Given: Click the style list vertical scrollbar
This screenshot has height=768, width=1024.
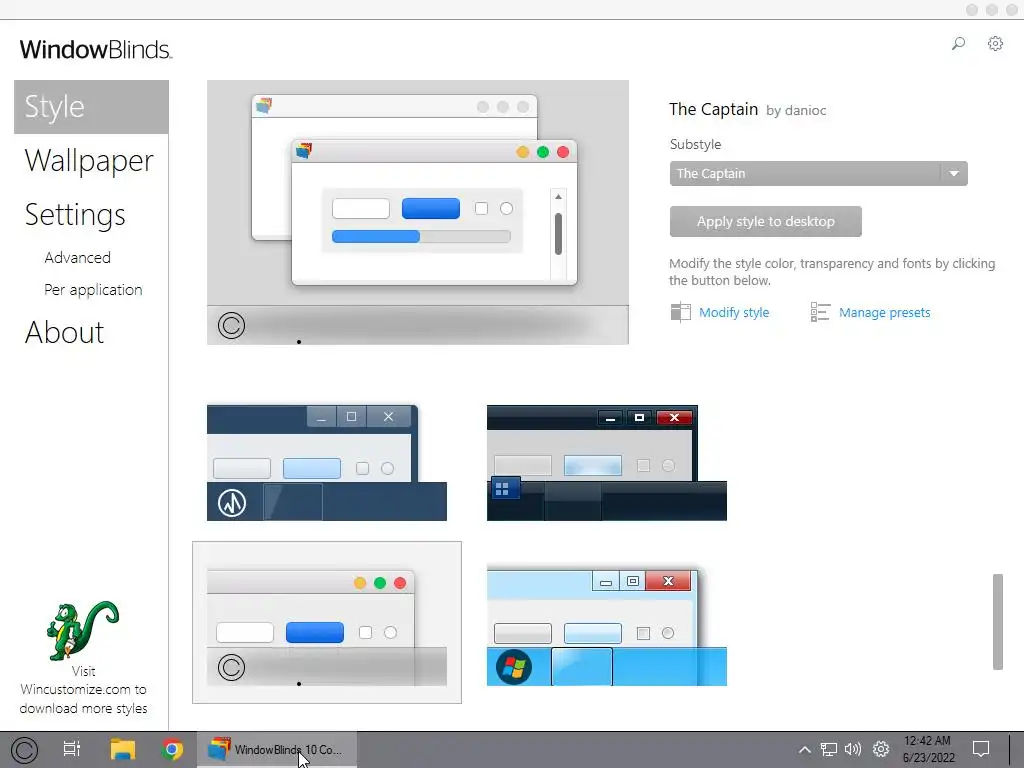Looking at the screenshot, I should tap(998, 622).
